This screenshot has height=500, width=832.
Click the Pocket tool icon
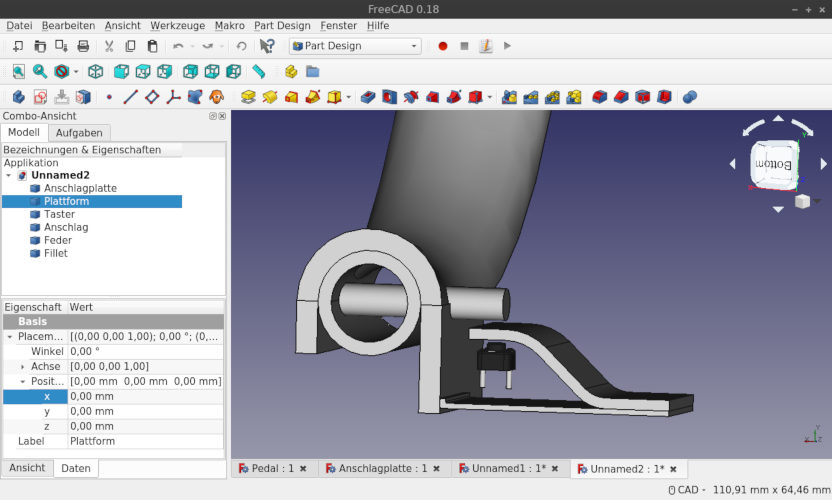367,97
